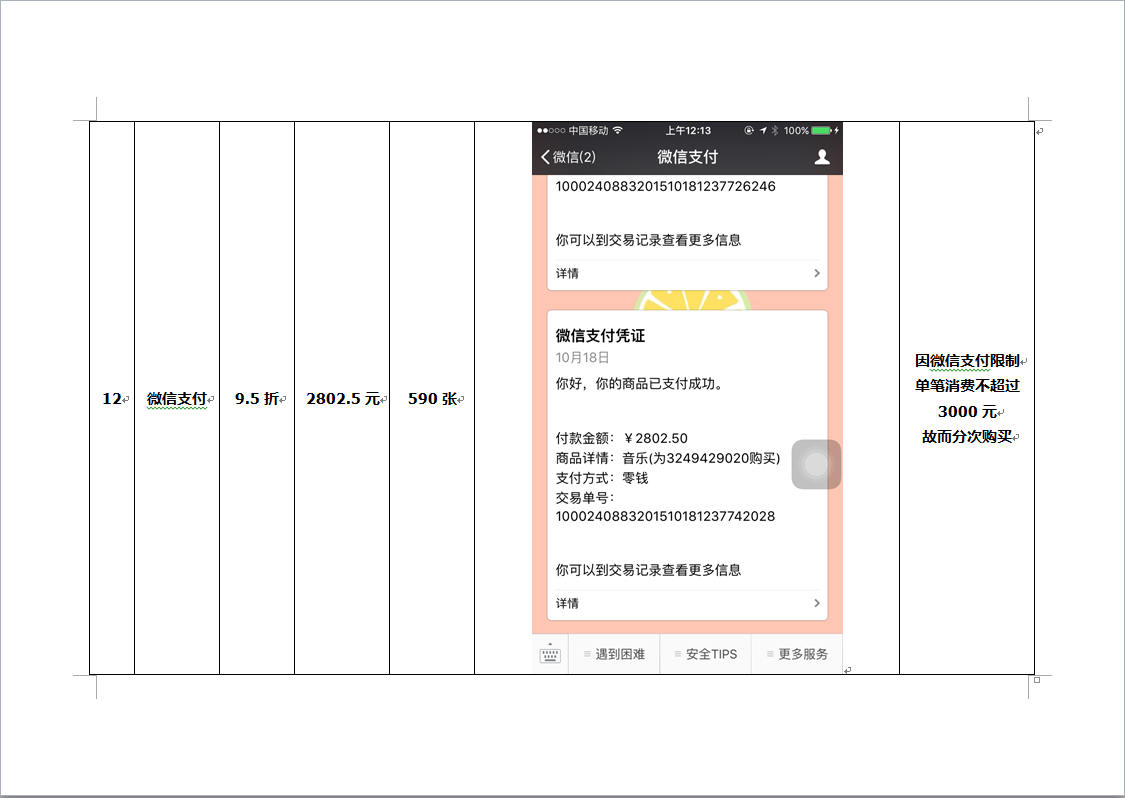Viewport: 1125px width, 798px height.
Task: Open the profile person icon in WeChat header
Action: pyautogui.click(x=822, y=156)
